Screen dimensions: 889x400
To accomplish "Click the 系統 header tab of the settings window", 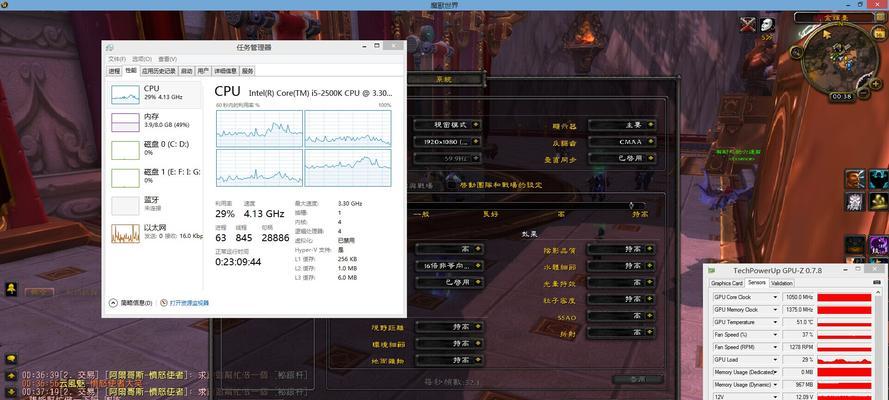I will click(x=444, y=79).
